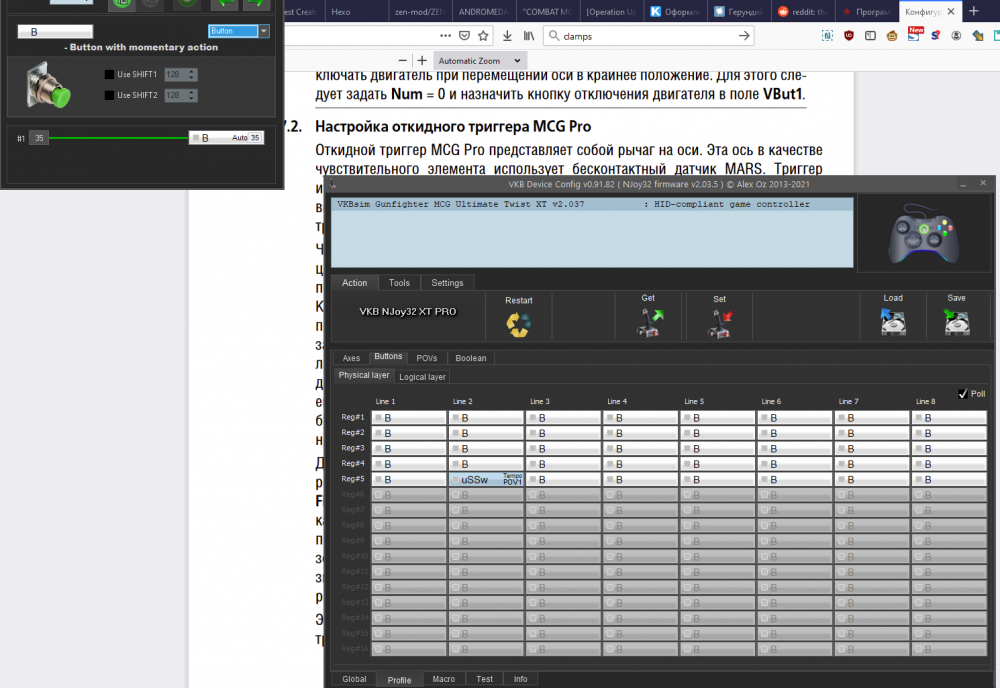
Task: Switch to the Tools tab
Action: [399, 282]
